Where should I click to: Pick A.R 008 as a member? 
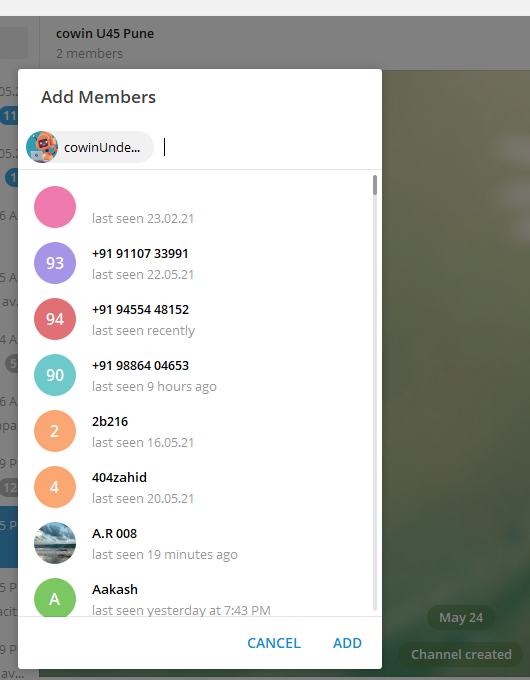click(x=200, y=543)
